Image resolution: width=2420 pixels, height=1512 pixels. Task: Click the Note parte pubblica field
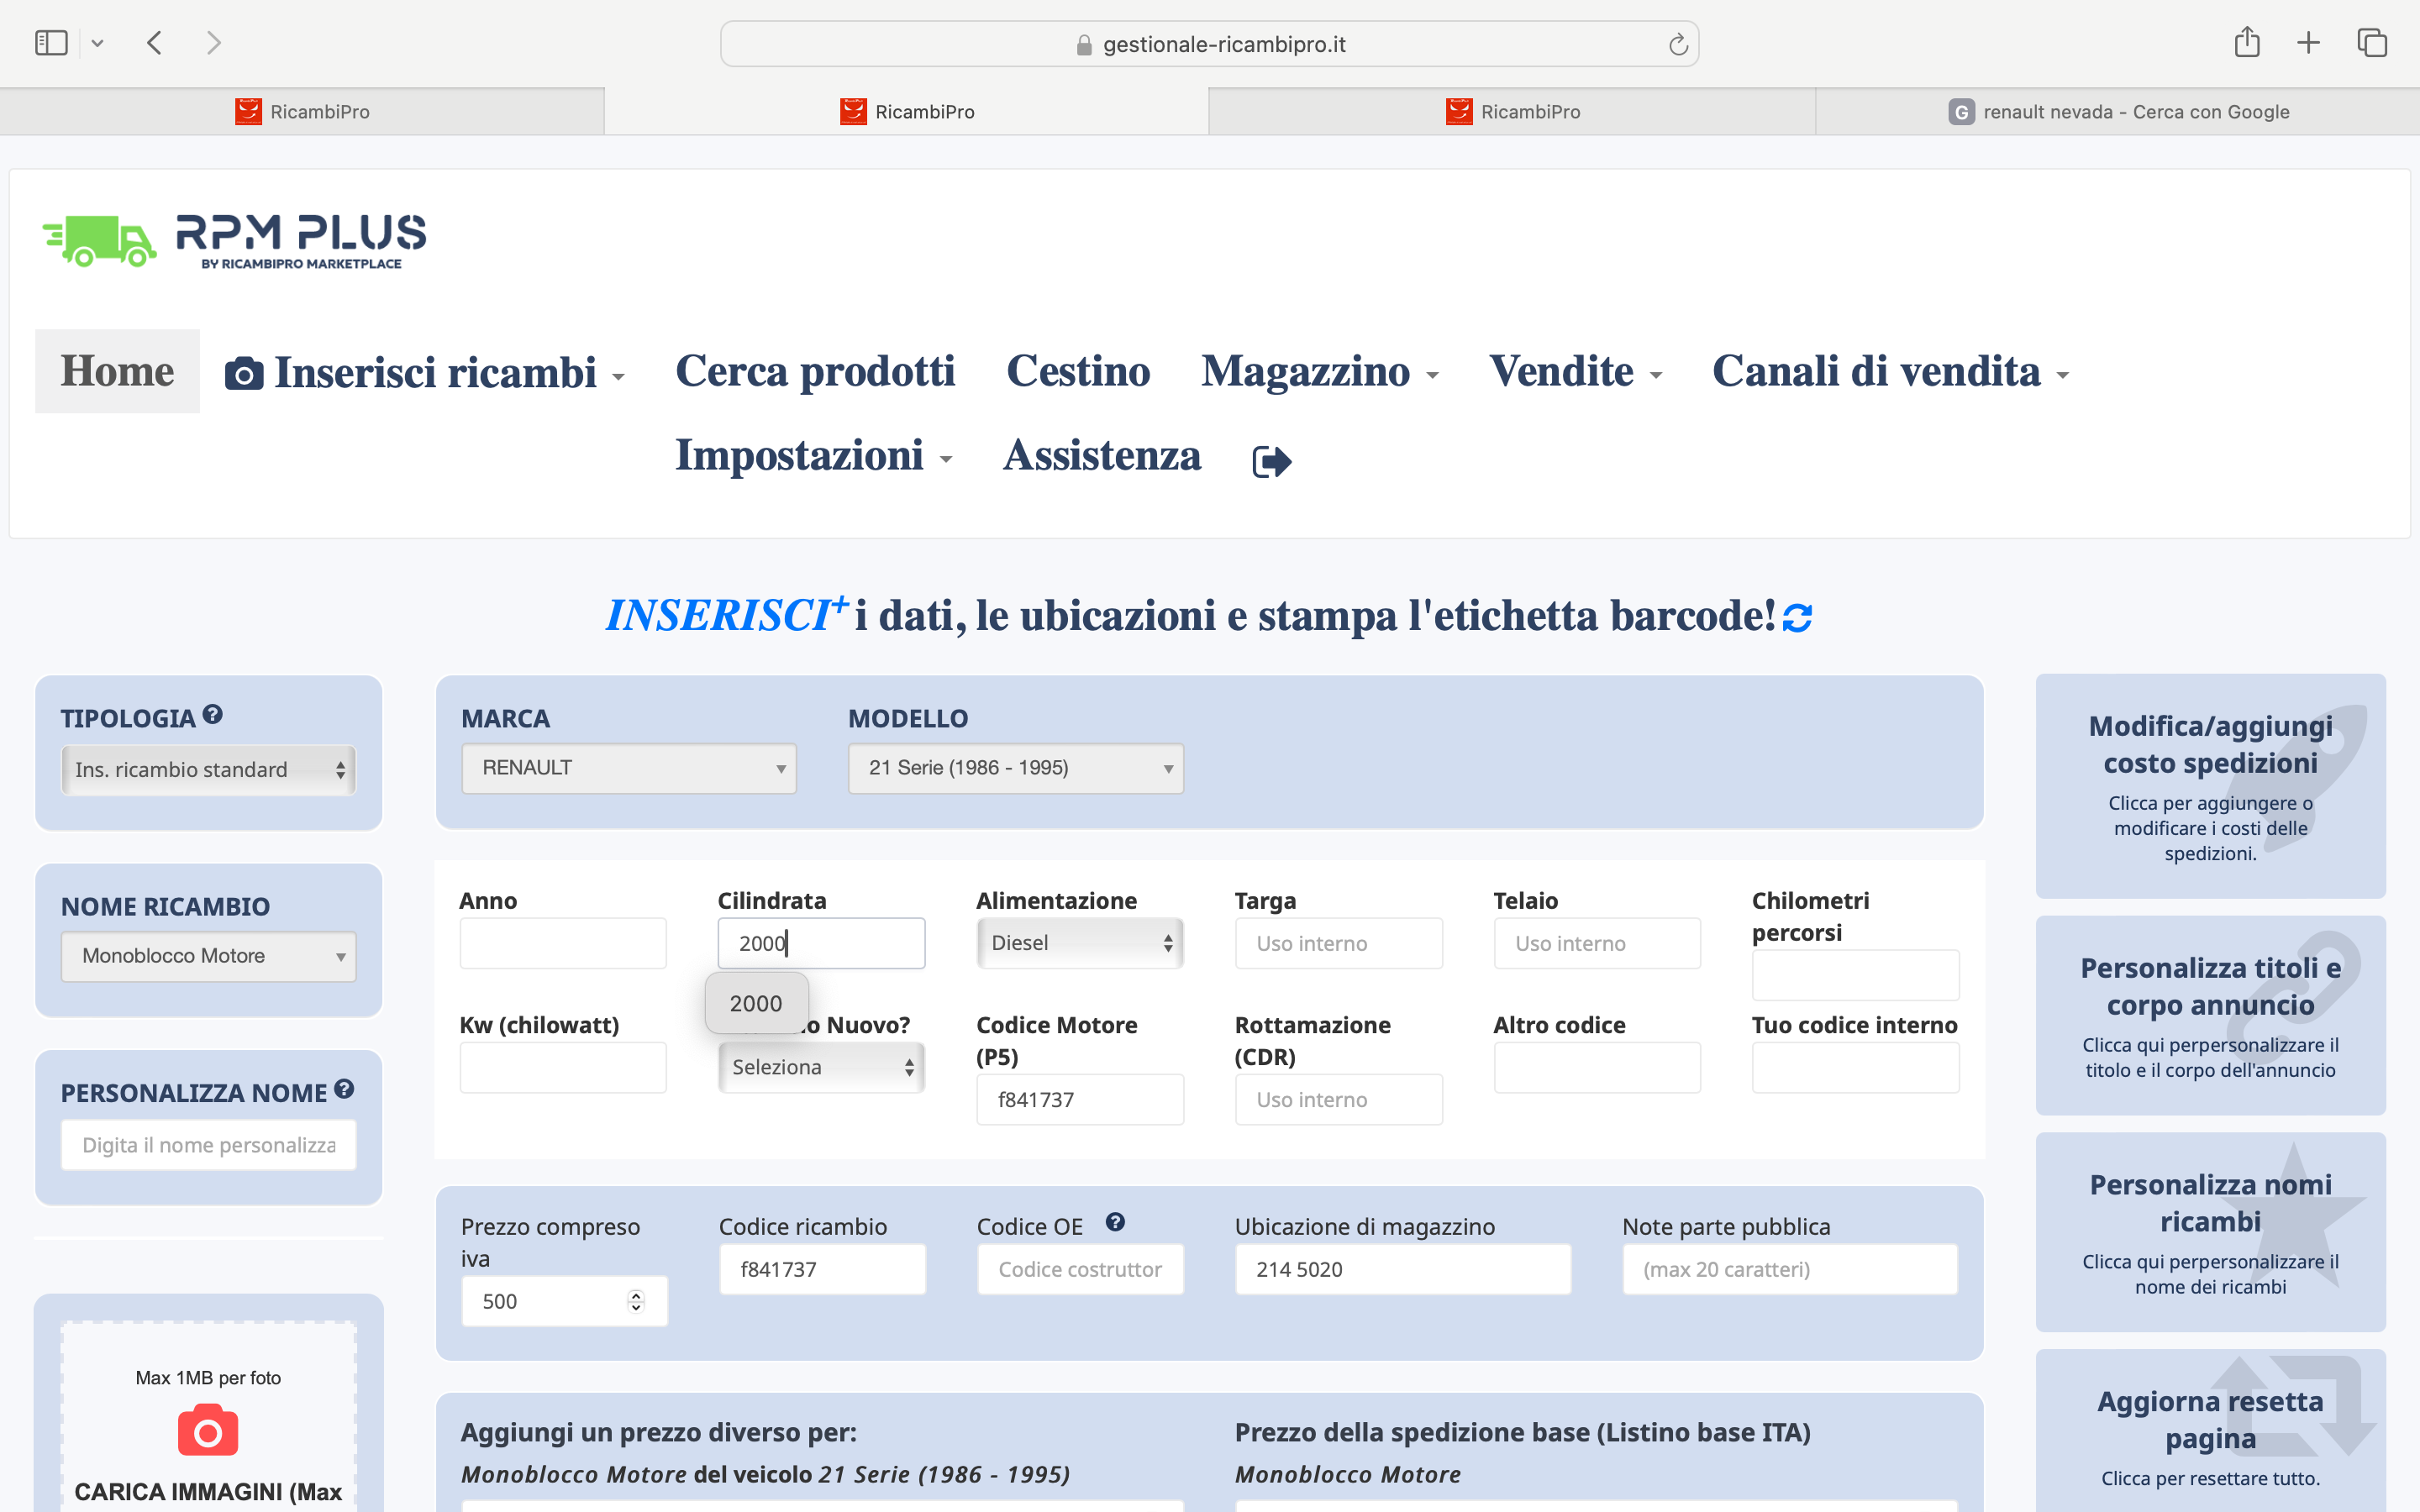pos(1790,1269)
